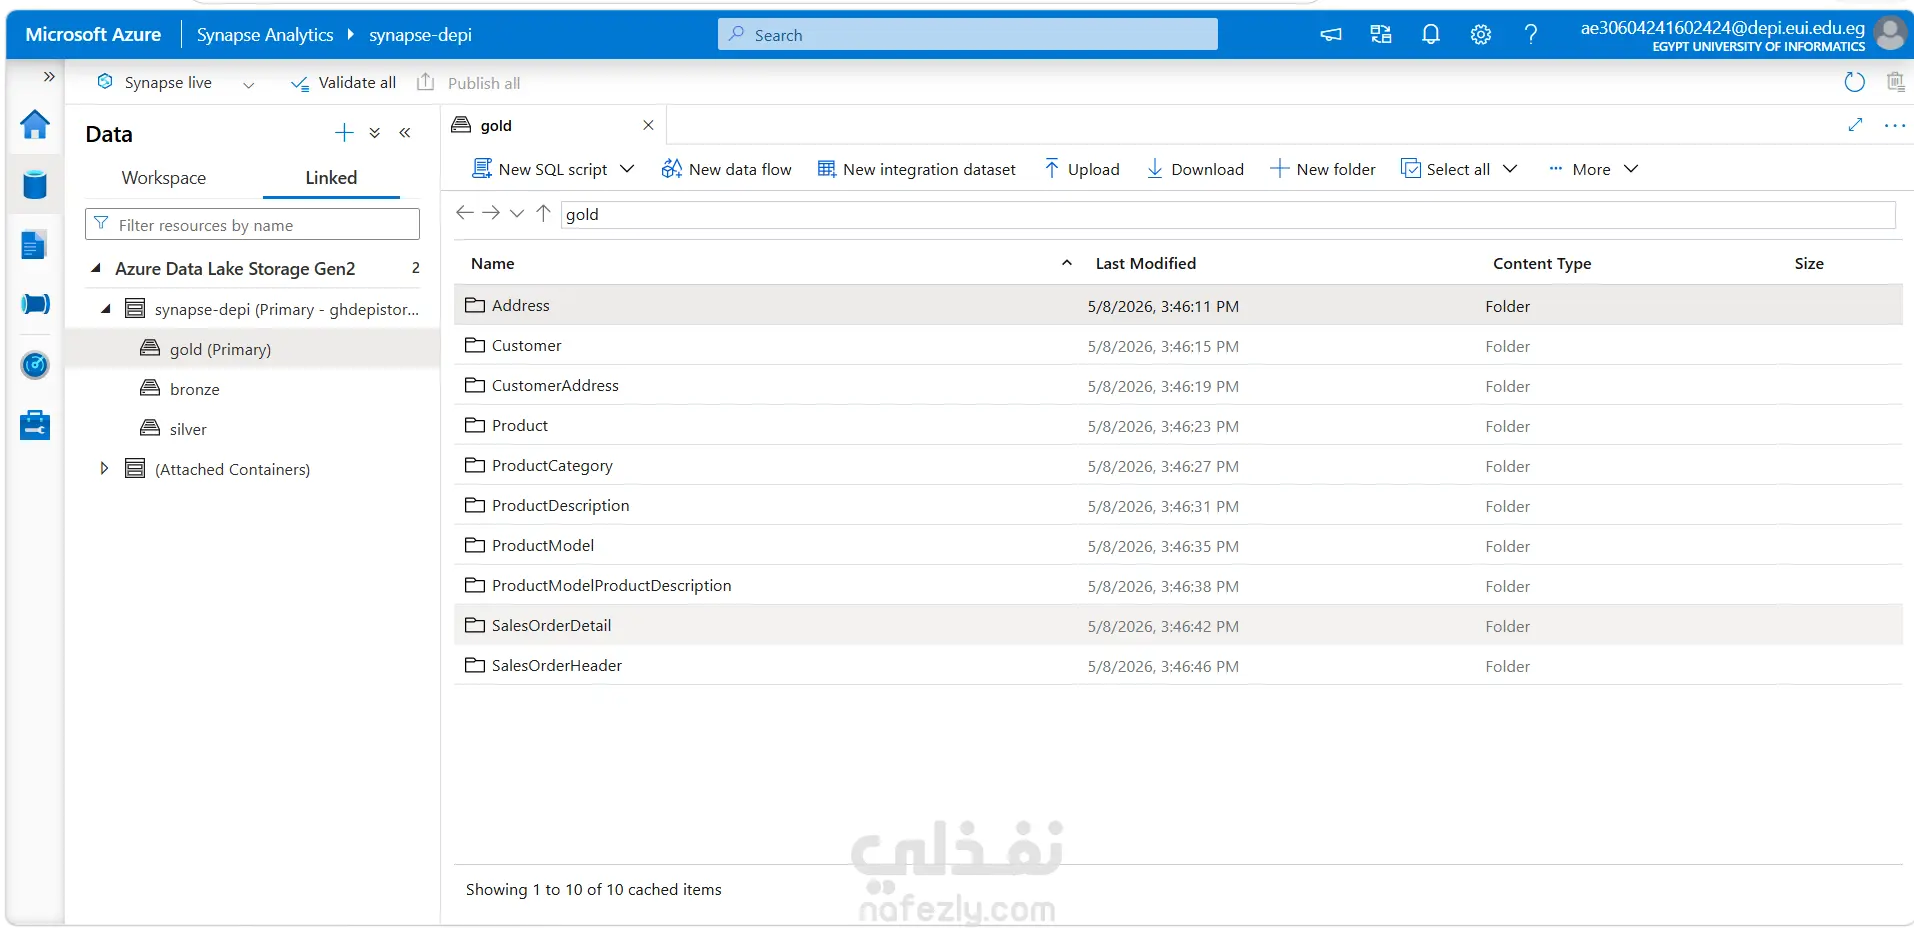This screenshot has width=1914, height=929.
Task: Sort the list by Name column
Action: (x=493, y=263)
